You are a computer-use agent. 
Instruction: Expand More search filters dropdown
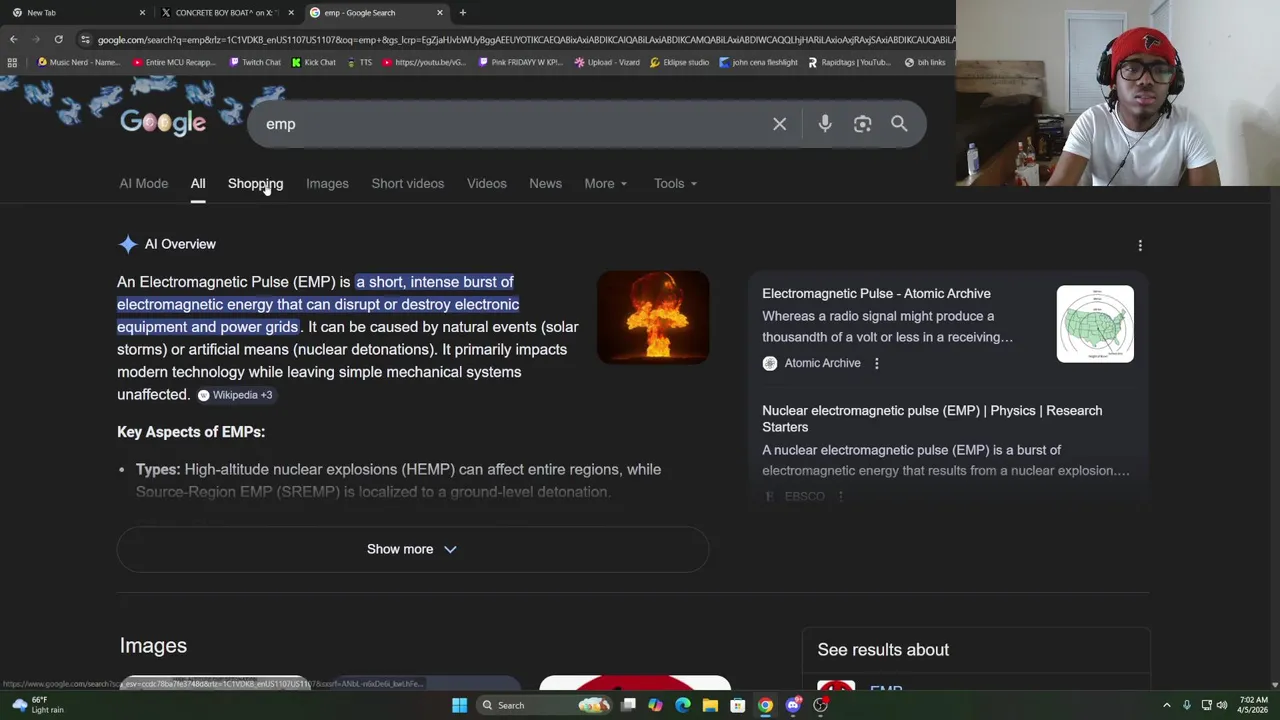tap(605, 183)
